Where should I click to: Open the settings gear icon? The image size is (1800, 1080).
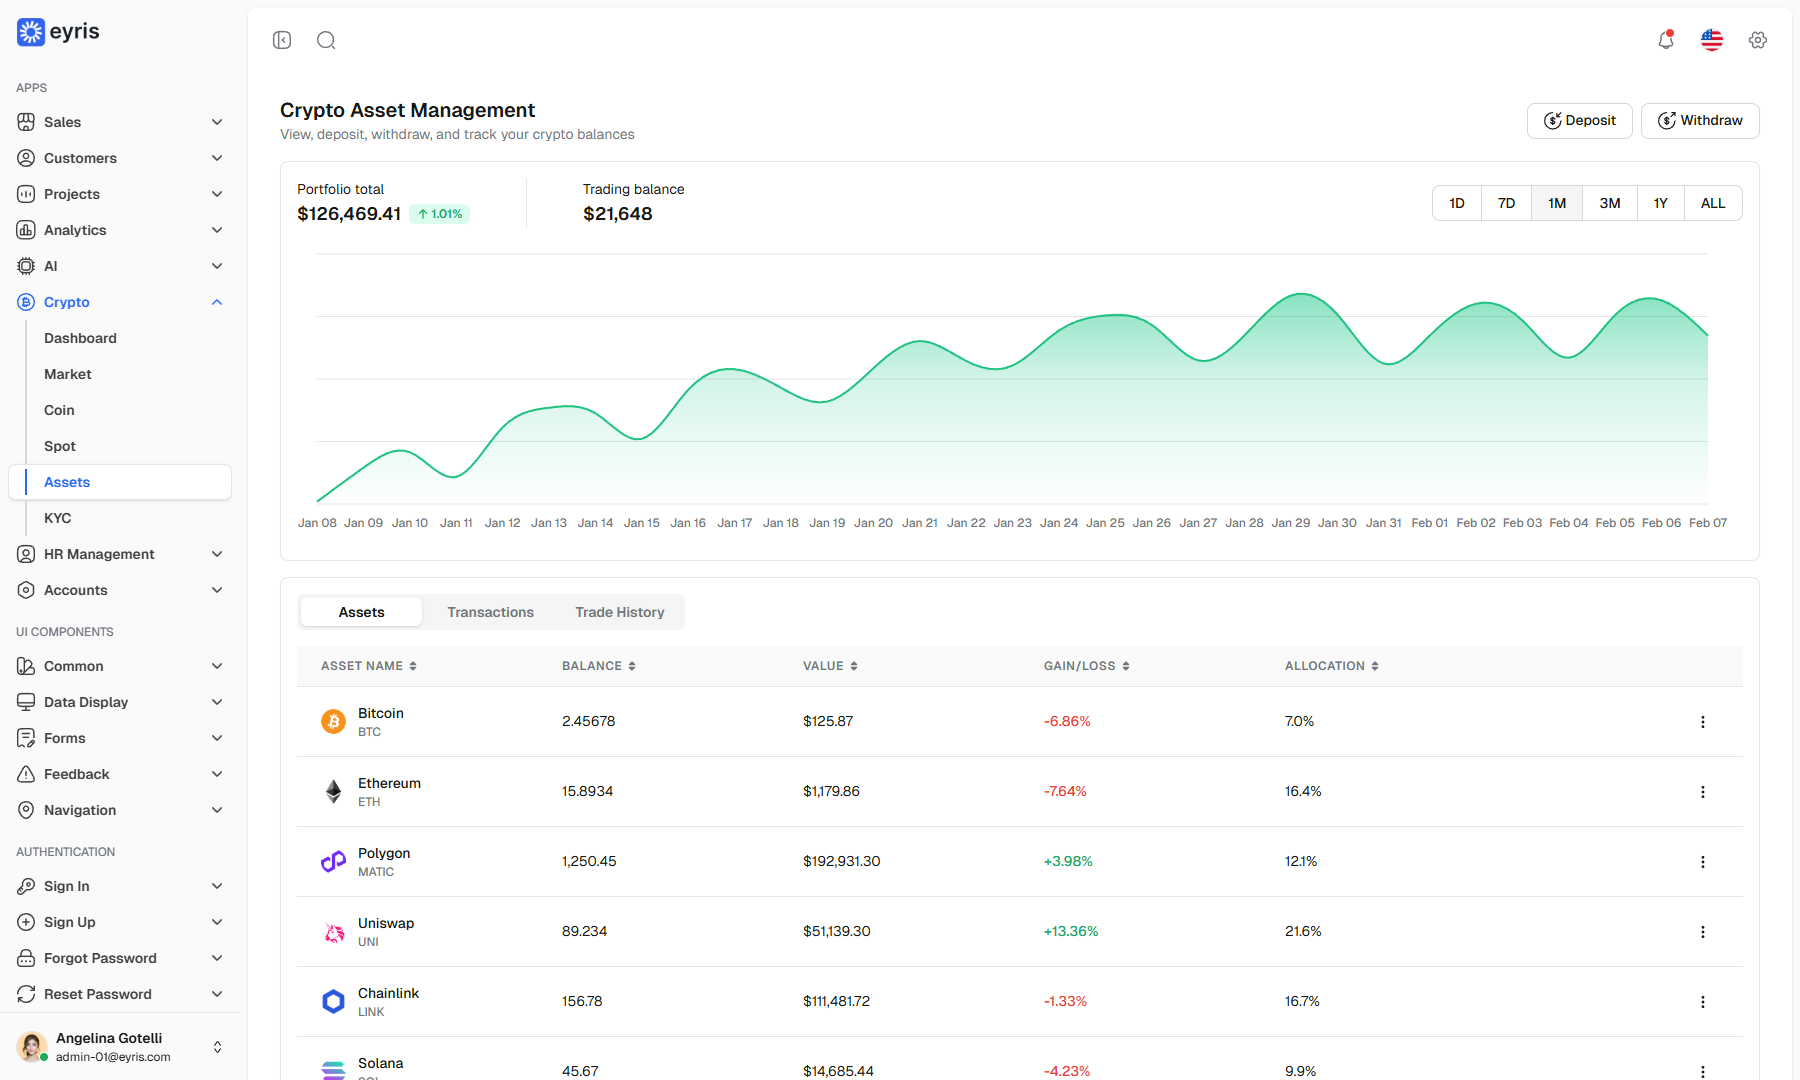coord(1758,40)
